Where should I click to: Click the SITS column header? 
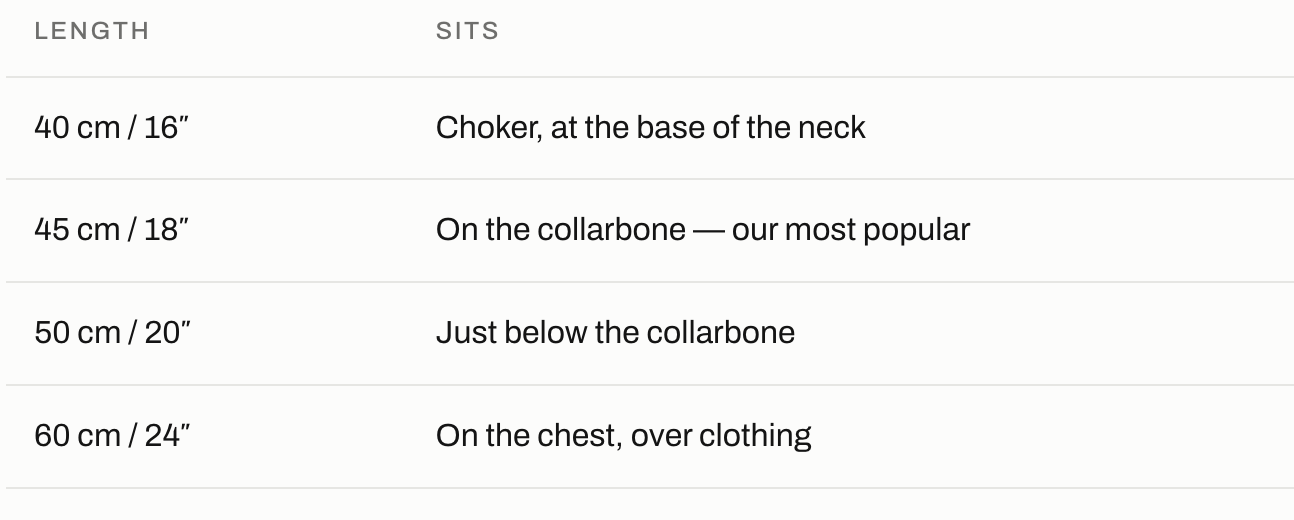tap(467, 31)
